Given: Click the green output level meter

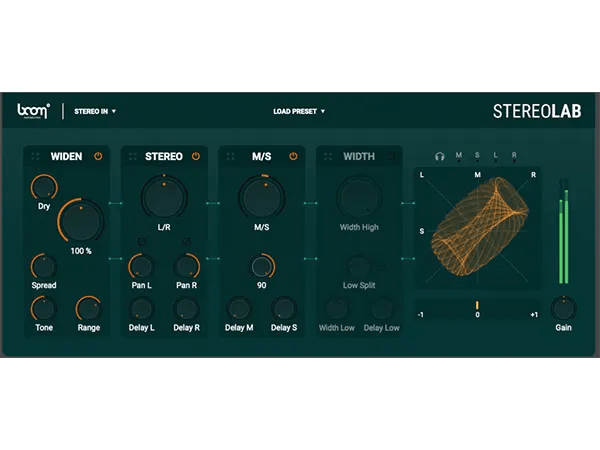Looking at the screenshot, I should point(563,231).
